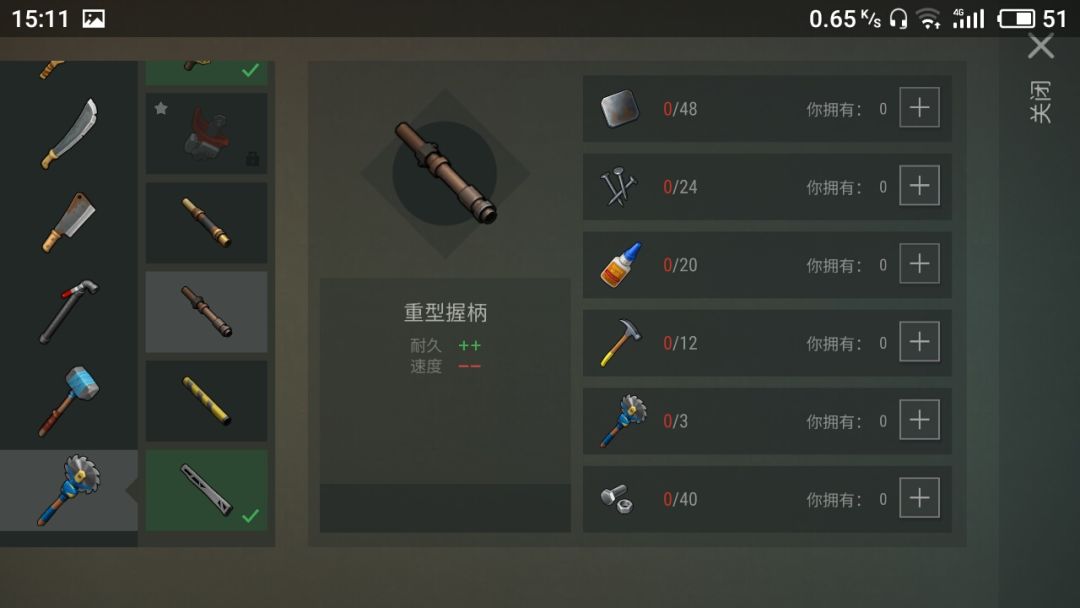Select the heavy grip brown handle option
Viewport: 1080px width, 608px height.
[207, 312]
